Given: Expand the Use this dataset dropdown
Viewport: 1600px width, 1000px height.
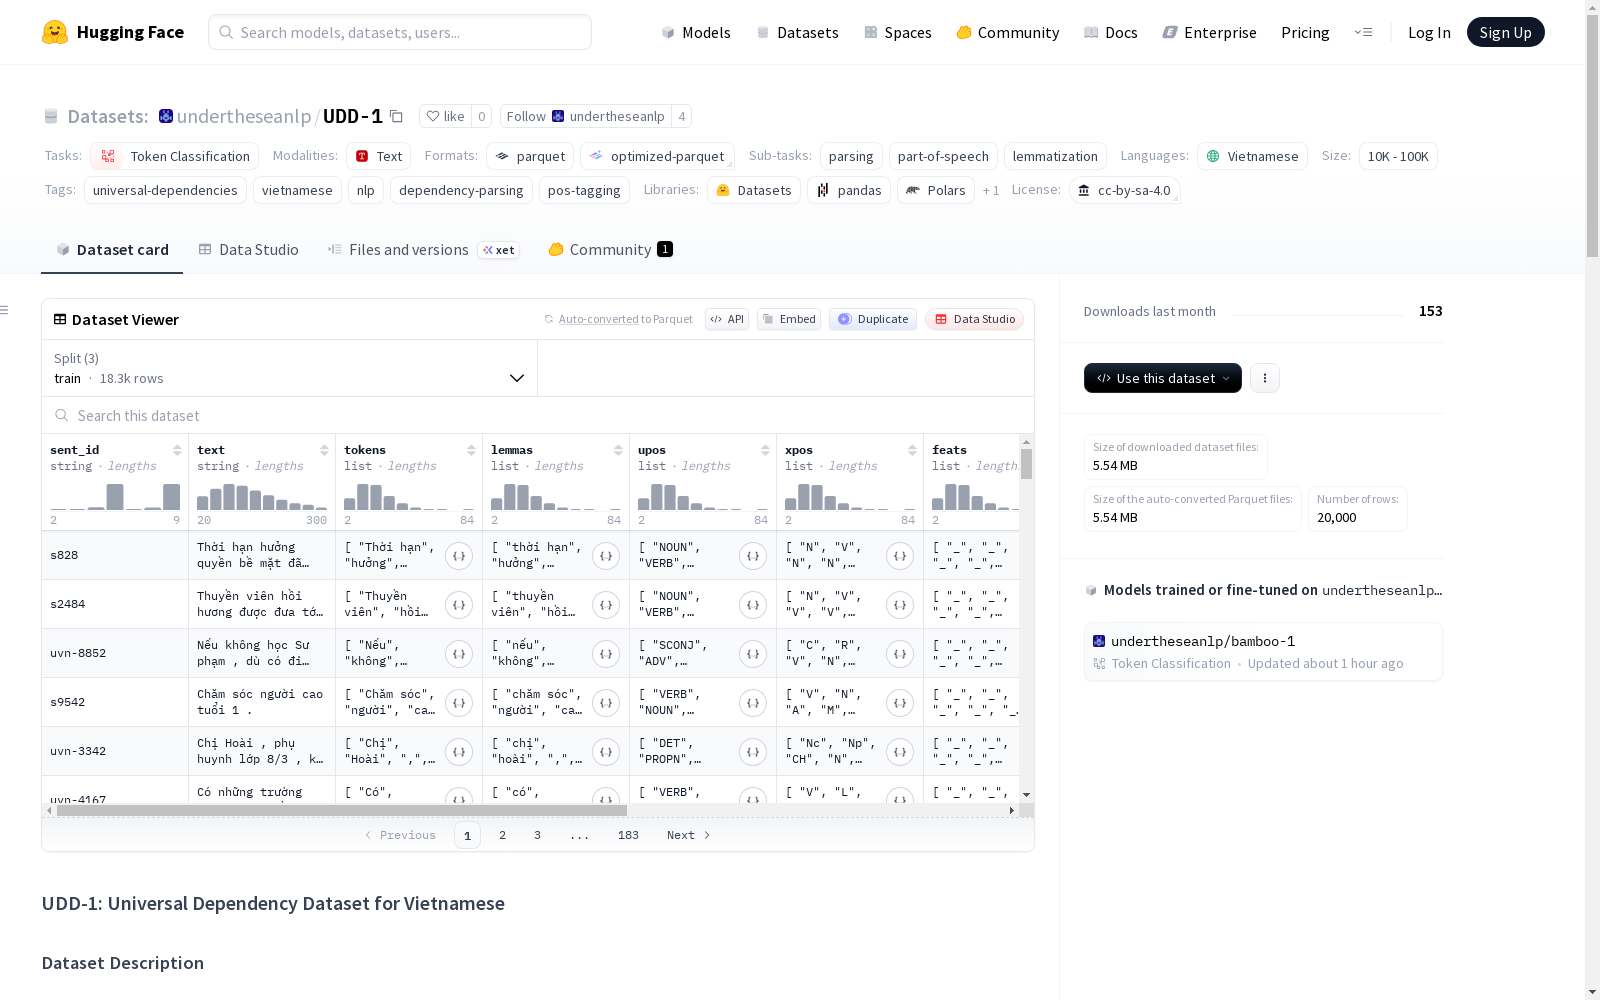Looking at the screenshot, I should click(1163, 378).
